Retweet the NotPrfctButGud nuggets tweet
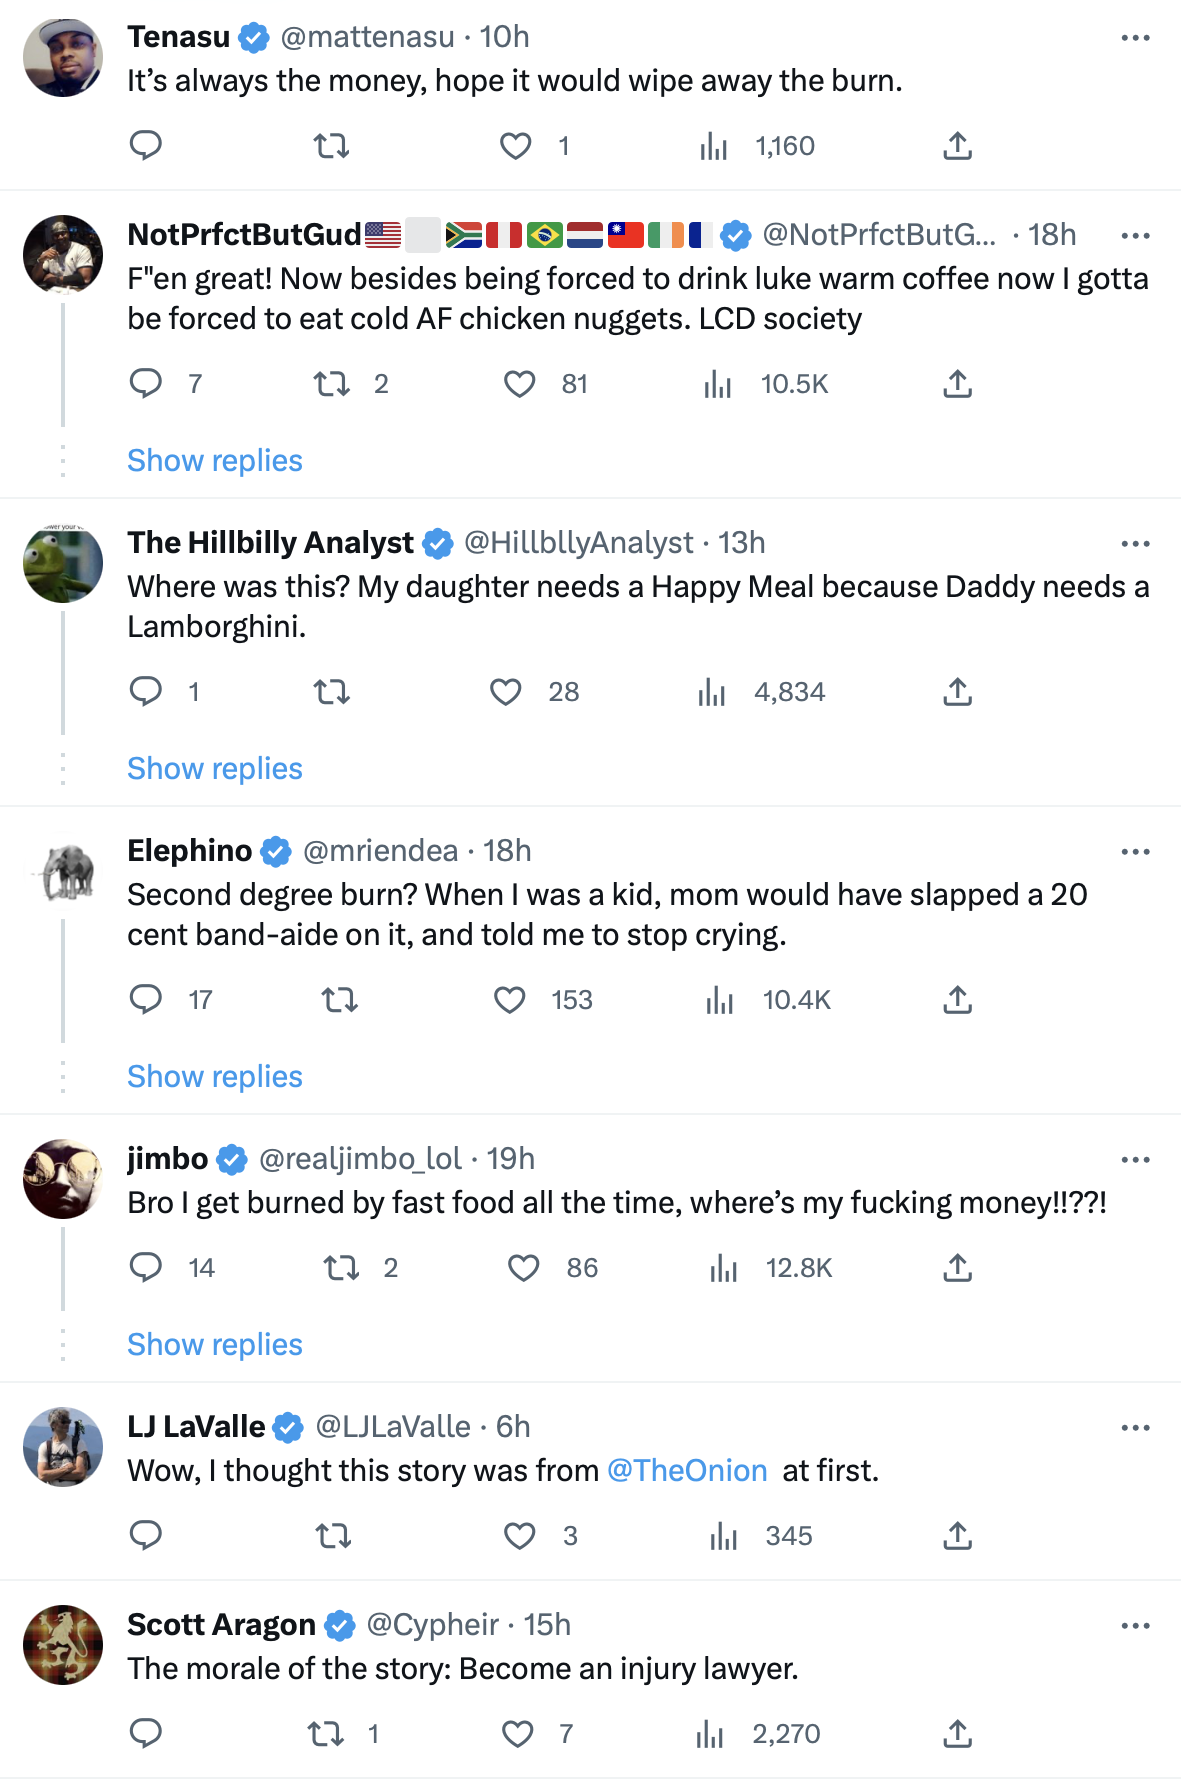Viewport: 1181px width, 1779px height. click(331, 384)
